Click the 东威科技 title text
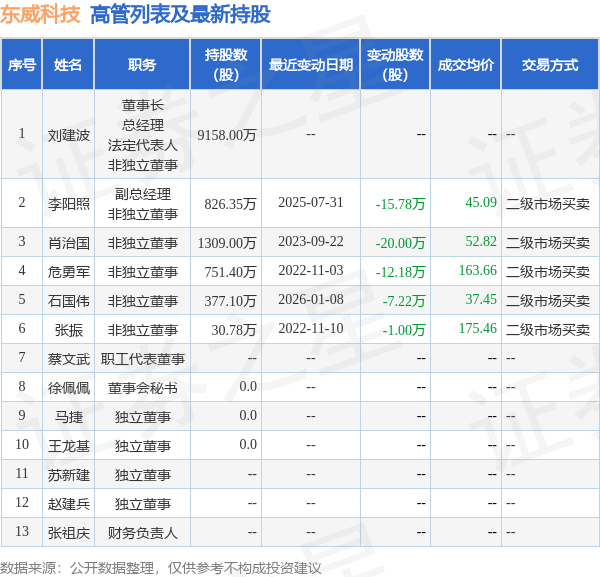 (40, 15)
